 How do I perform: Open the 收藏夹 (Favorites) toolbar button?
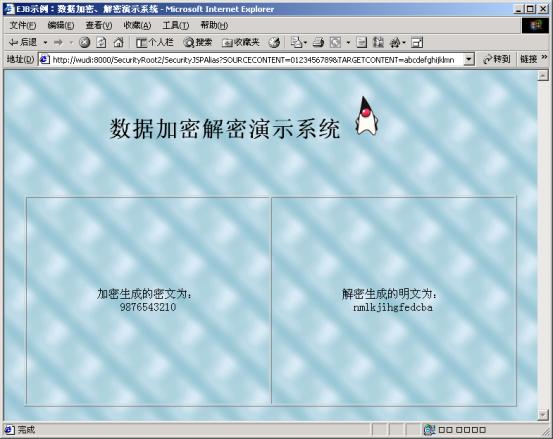click(241, 43)
